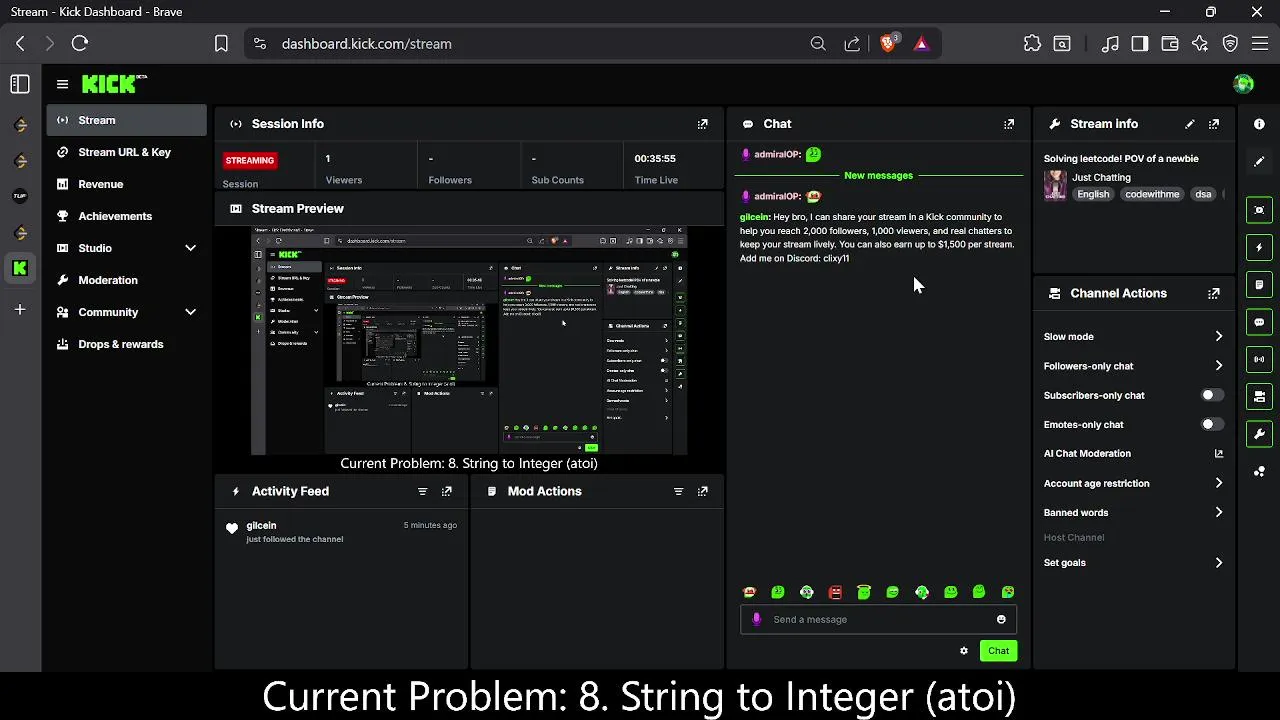This screenshot has width=1280, height=720.
Task: Toggle the chat bubble widget icon
Action: [x=1259, y=322]
